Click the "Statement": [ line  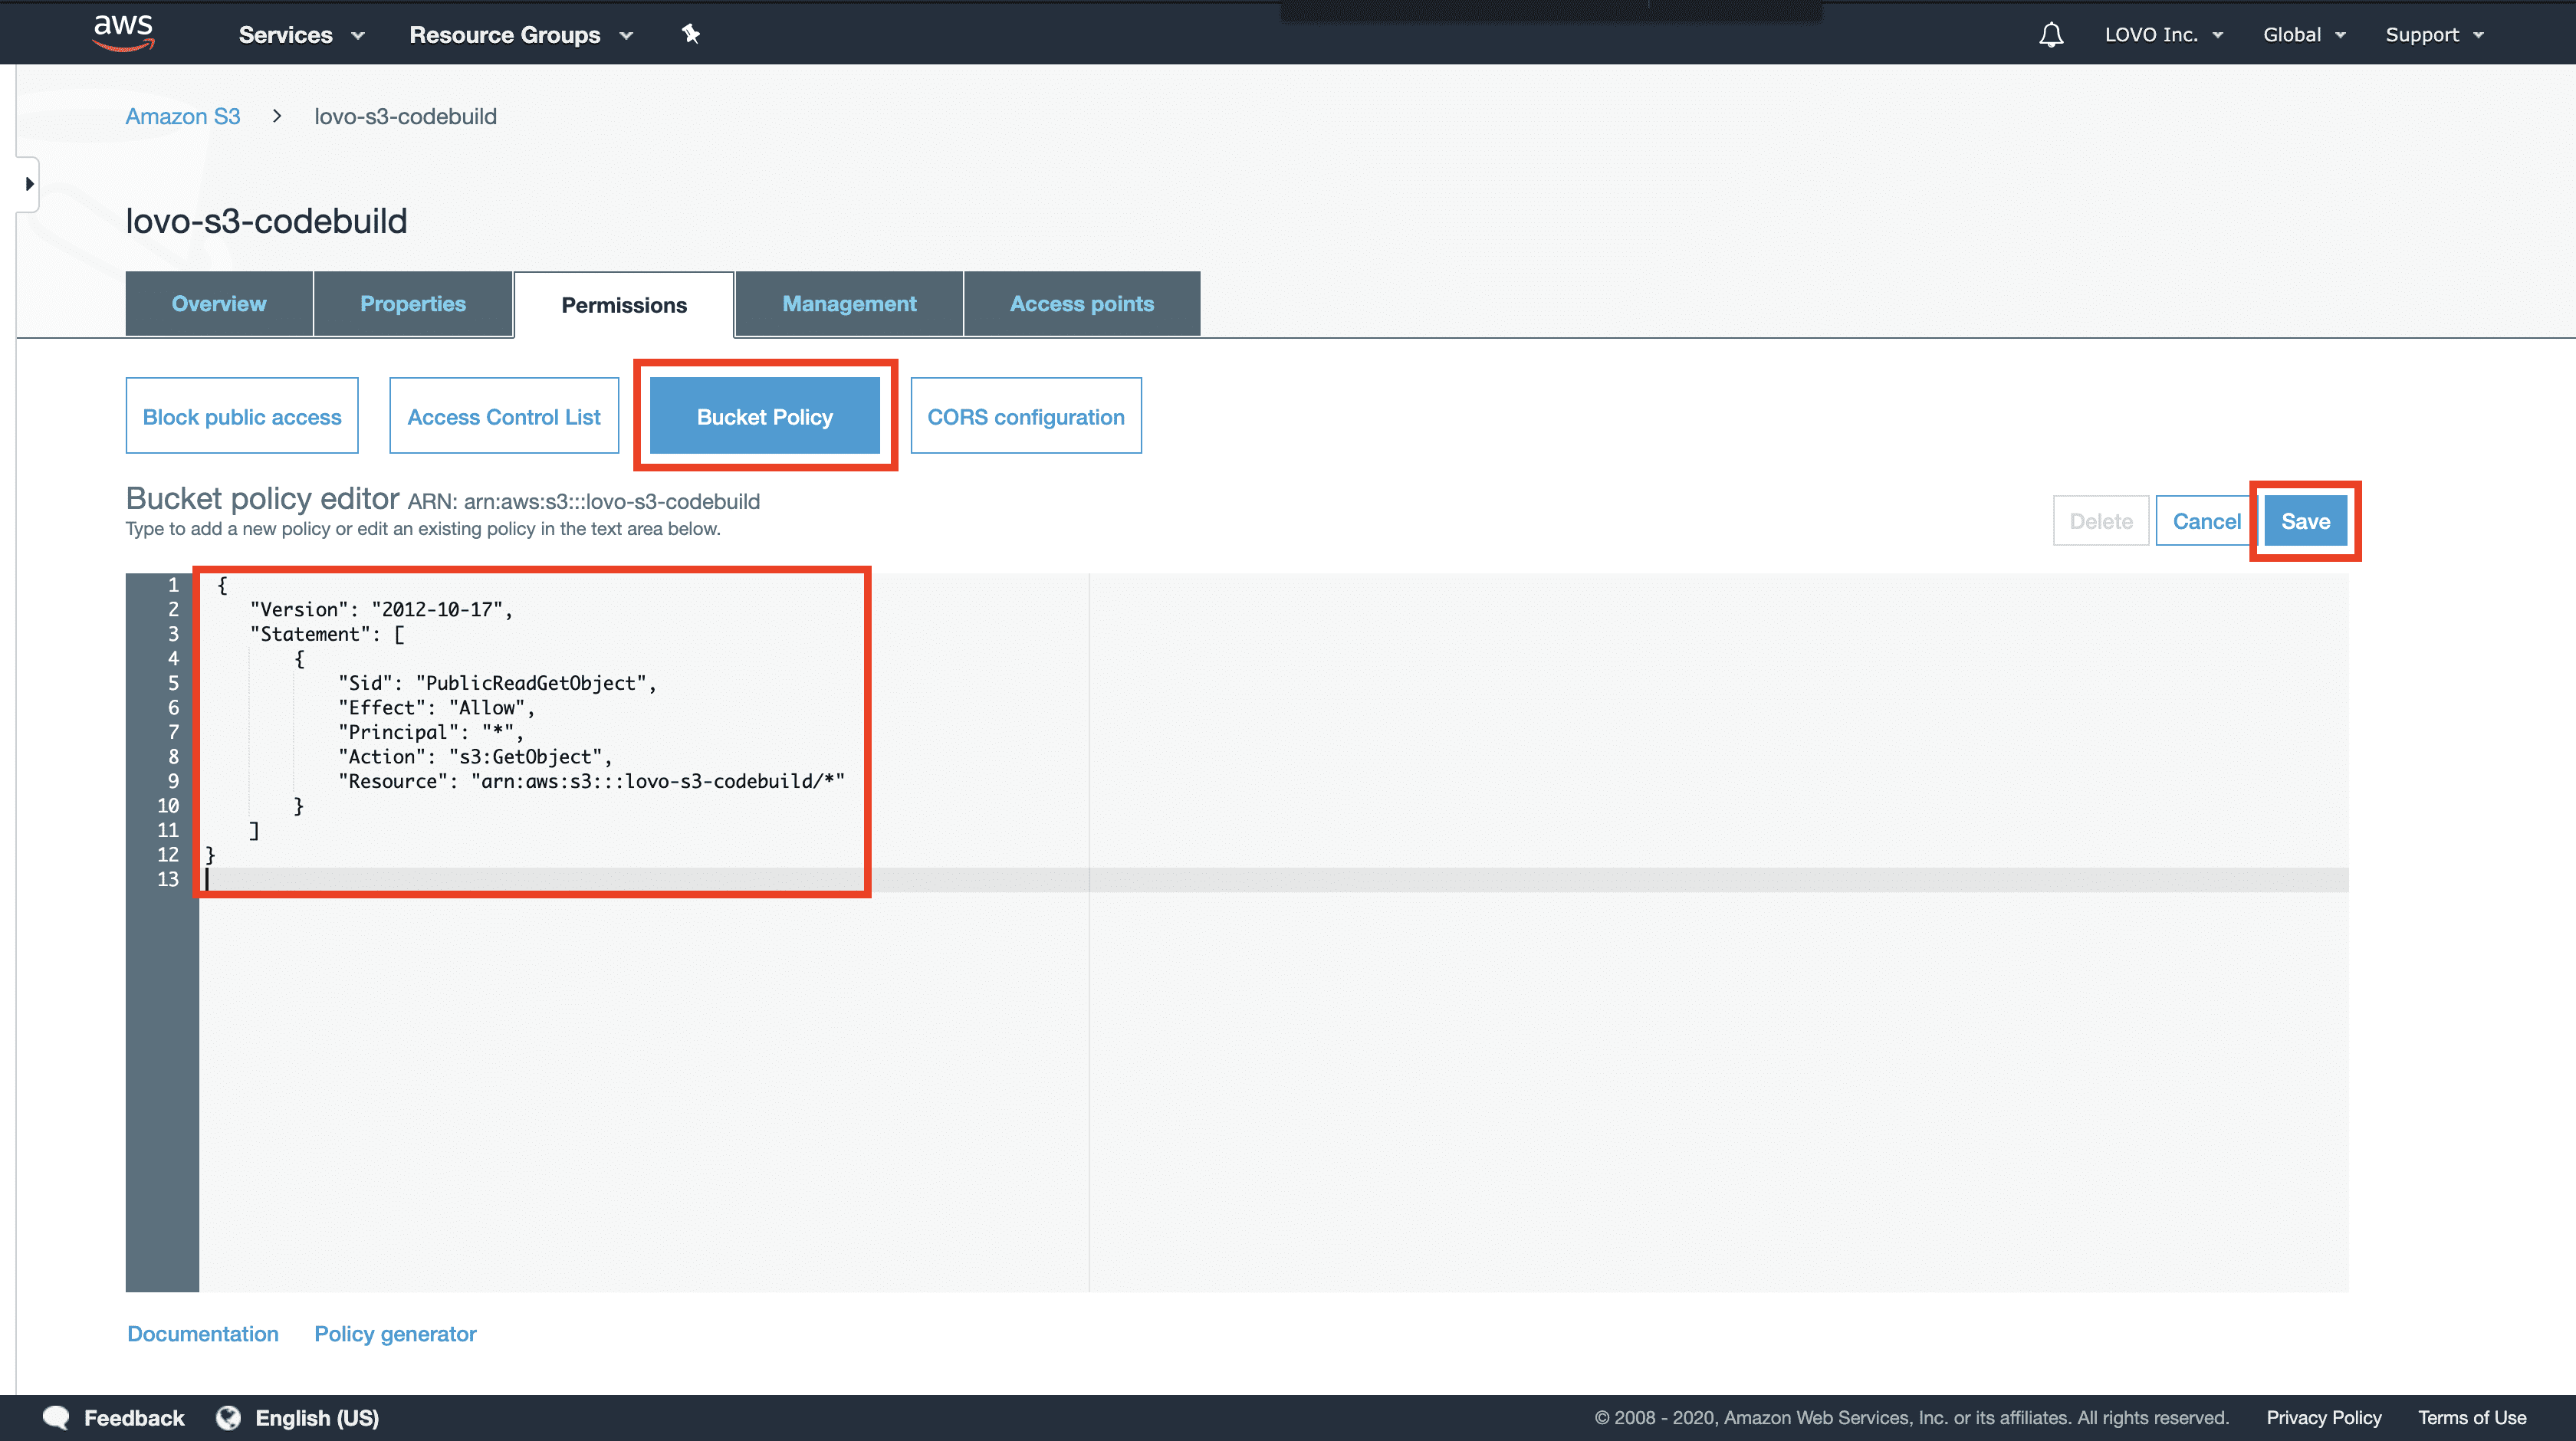327,634
